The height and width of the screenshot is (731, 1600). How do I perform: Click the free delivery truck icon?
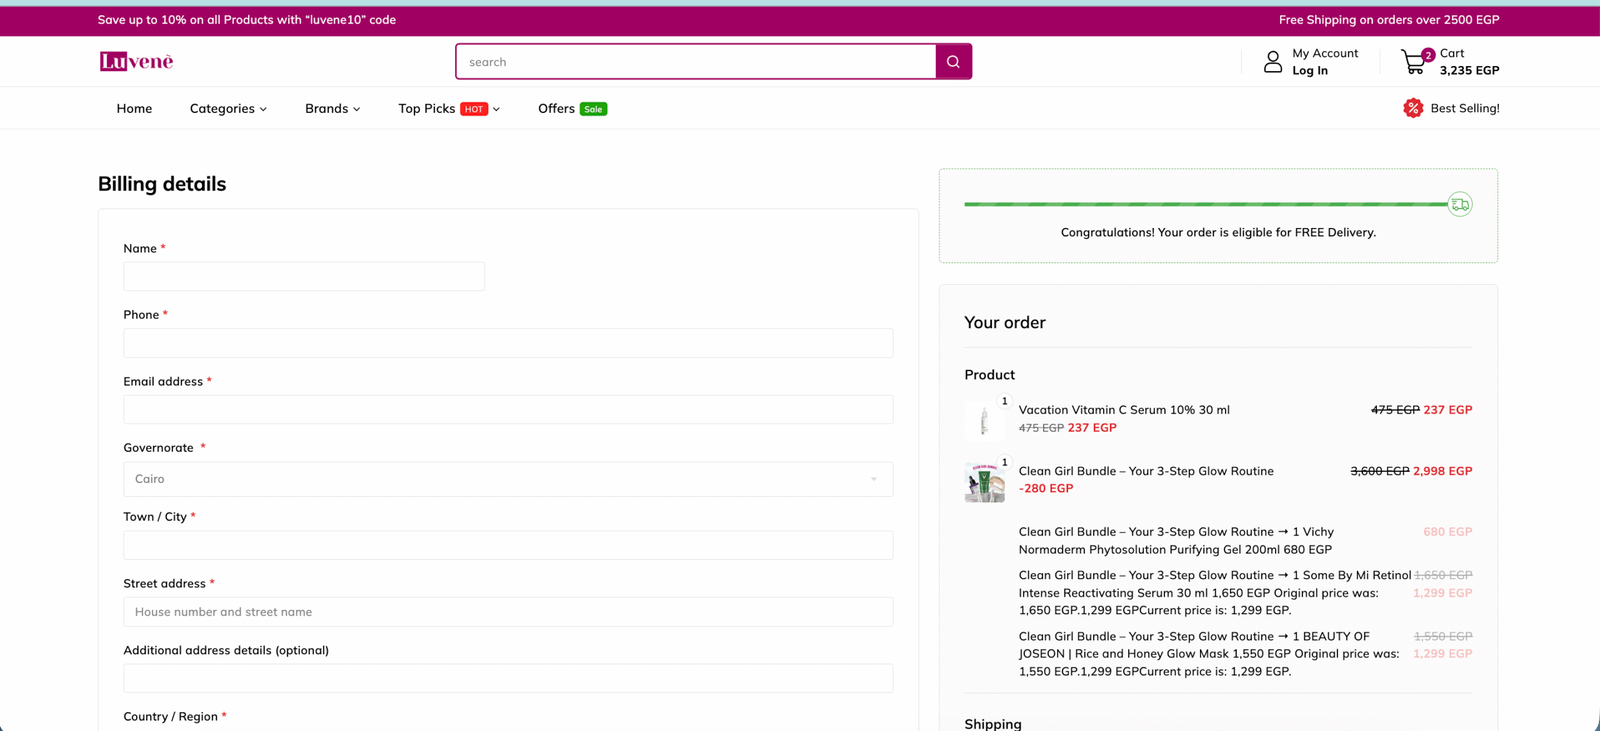pyautogui.click(x=1459, y=204)
